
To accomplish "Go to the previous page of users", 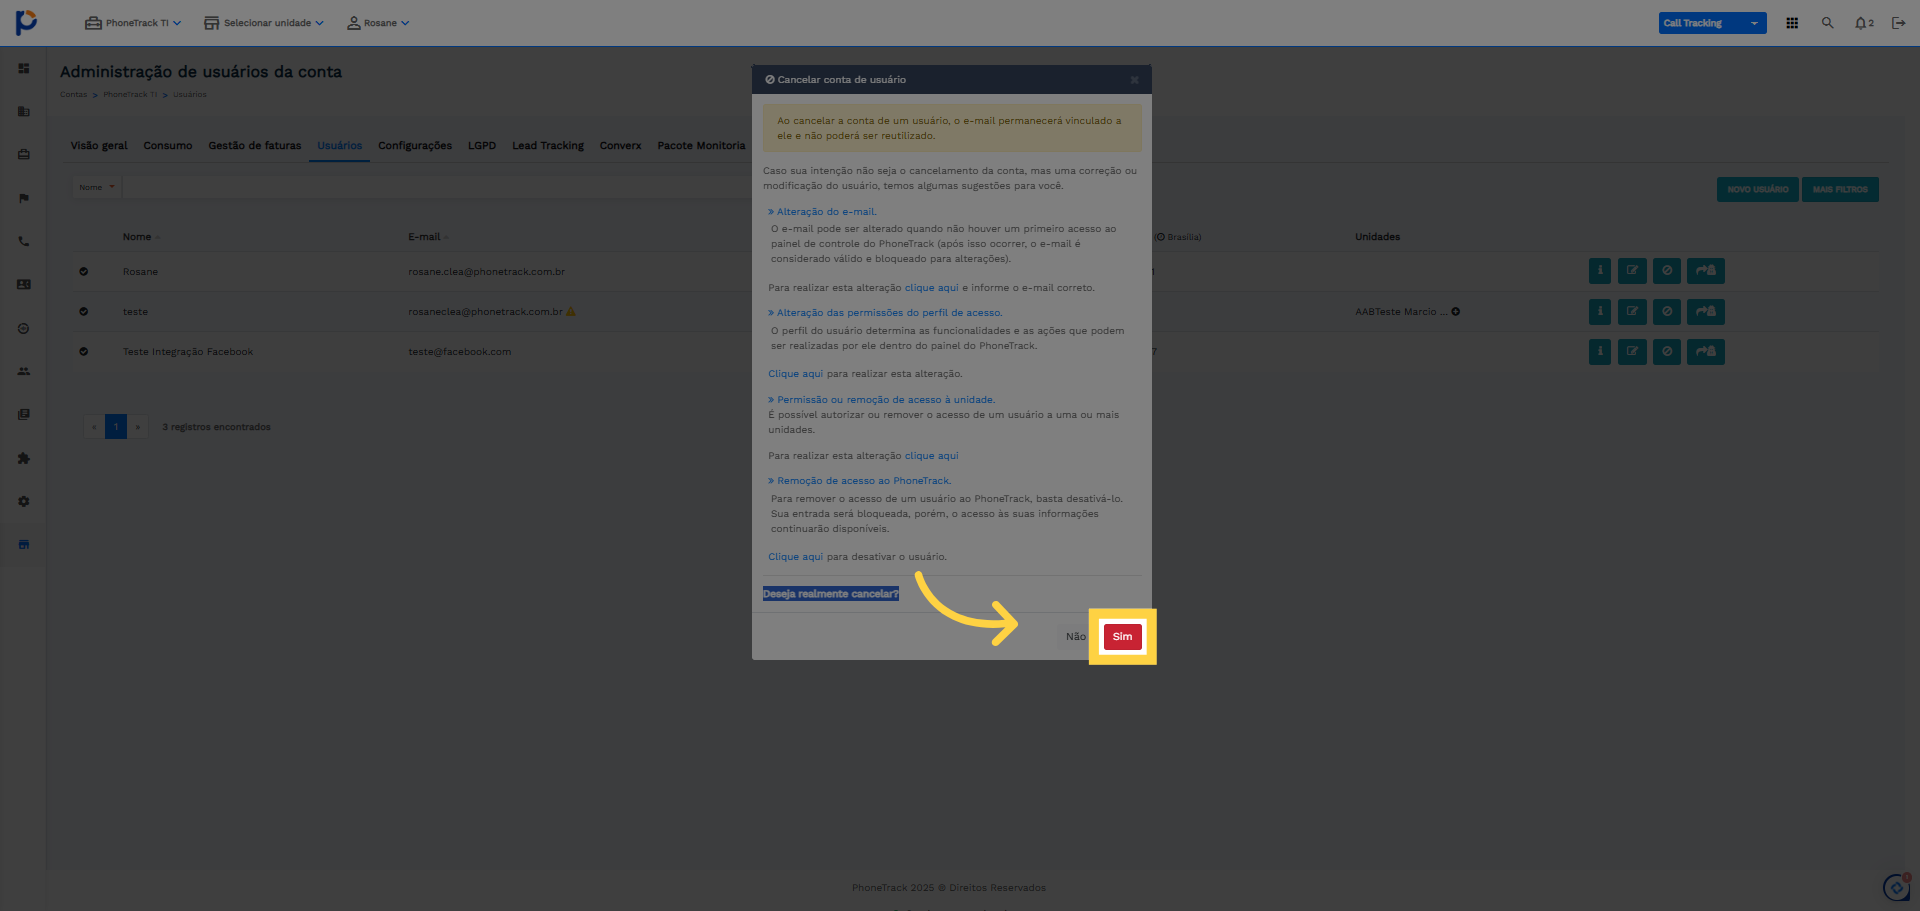I will pos(94,427).
